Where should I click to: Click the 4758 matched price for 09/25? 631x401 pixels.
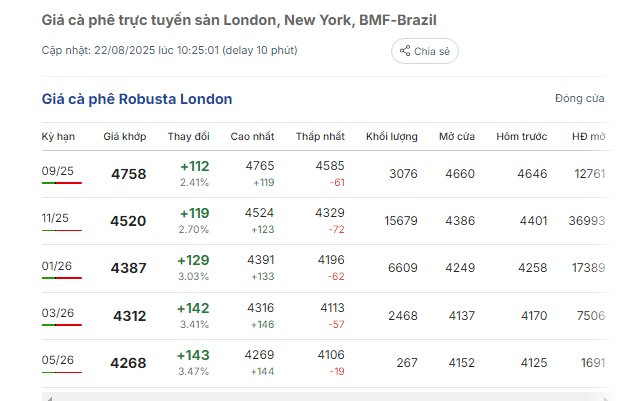click(128, 174)
